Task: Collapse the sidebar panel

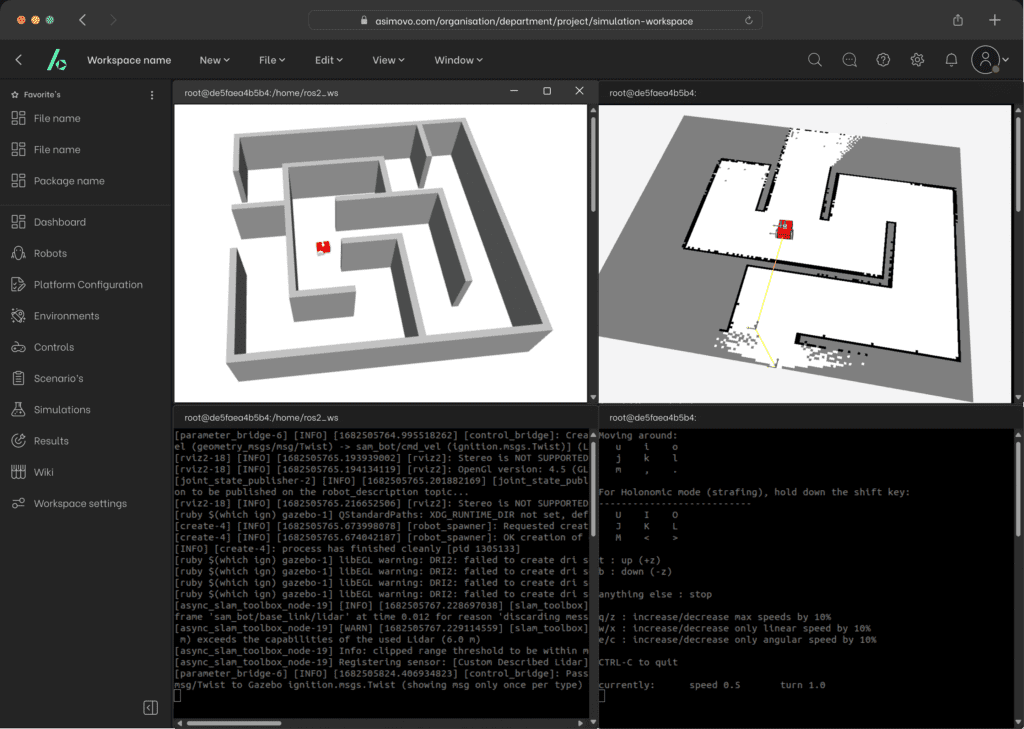Action: click(150, 708)
